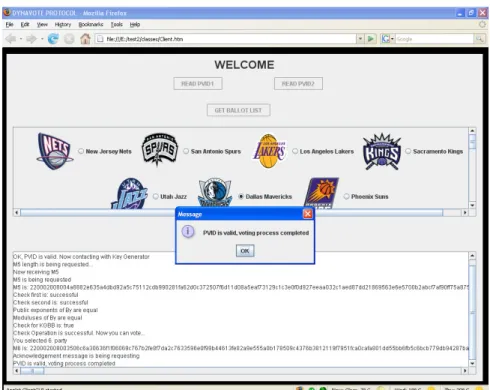The width and height of the screenshot is (490, 390).
Task: Select Los Angeles Lakers radio button
Action: click(295, 151)
